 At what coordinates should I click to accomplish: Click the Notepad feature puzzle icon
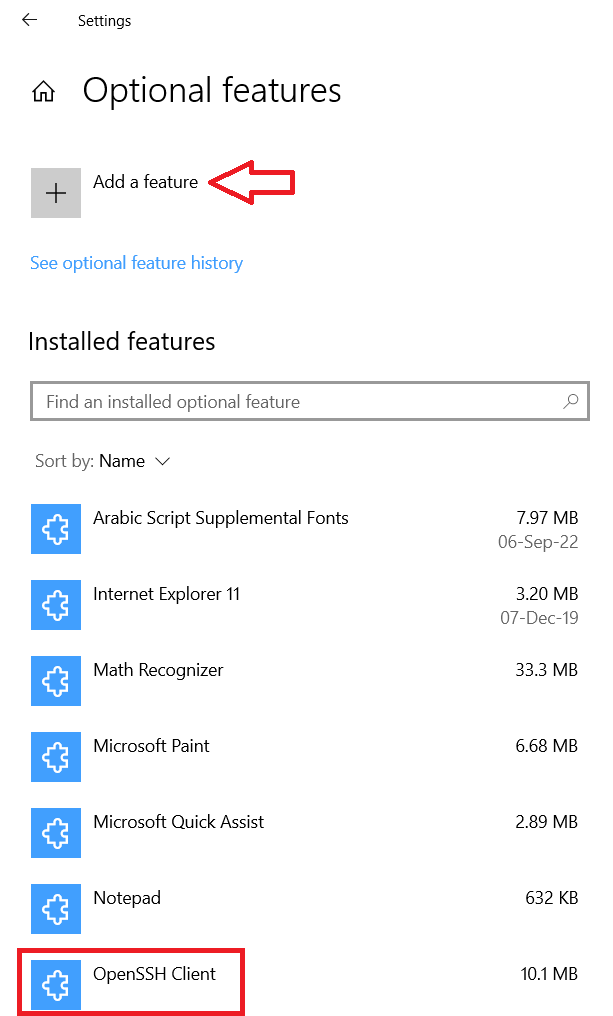tap(56, 908)
